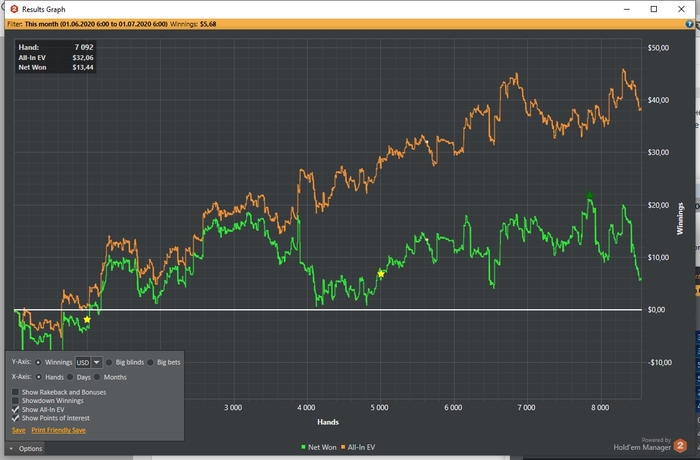Viewport: 700px width, 460px height.
Task: Select the Days X-axis radio button
Action: tap(70, 377)
